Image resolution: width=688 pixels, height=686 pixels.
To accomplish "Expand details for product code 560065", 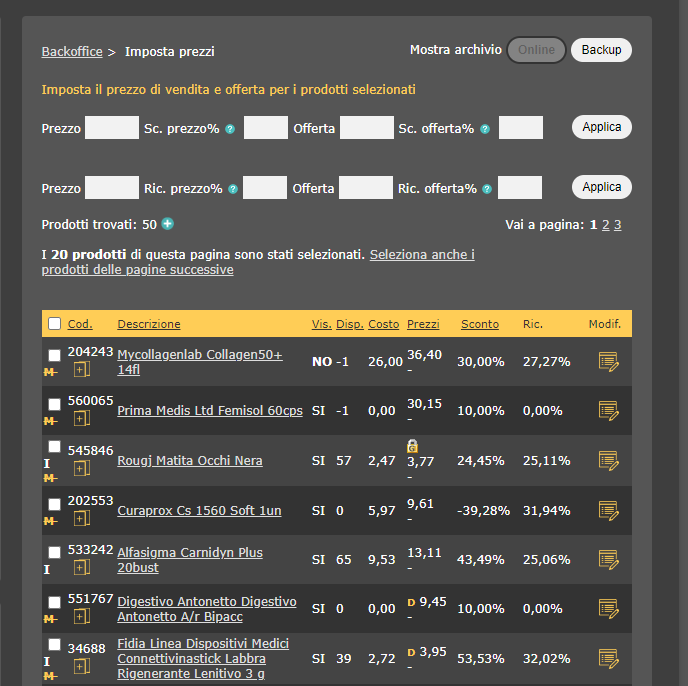I will click(x=81, y=418).
